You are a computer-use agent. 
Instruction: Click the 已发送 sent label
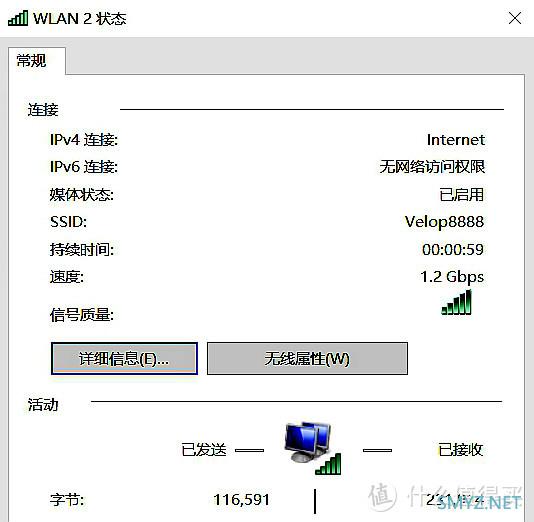point(204,450)
